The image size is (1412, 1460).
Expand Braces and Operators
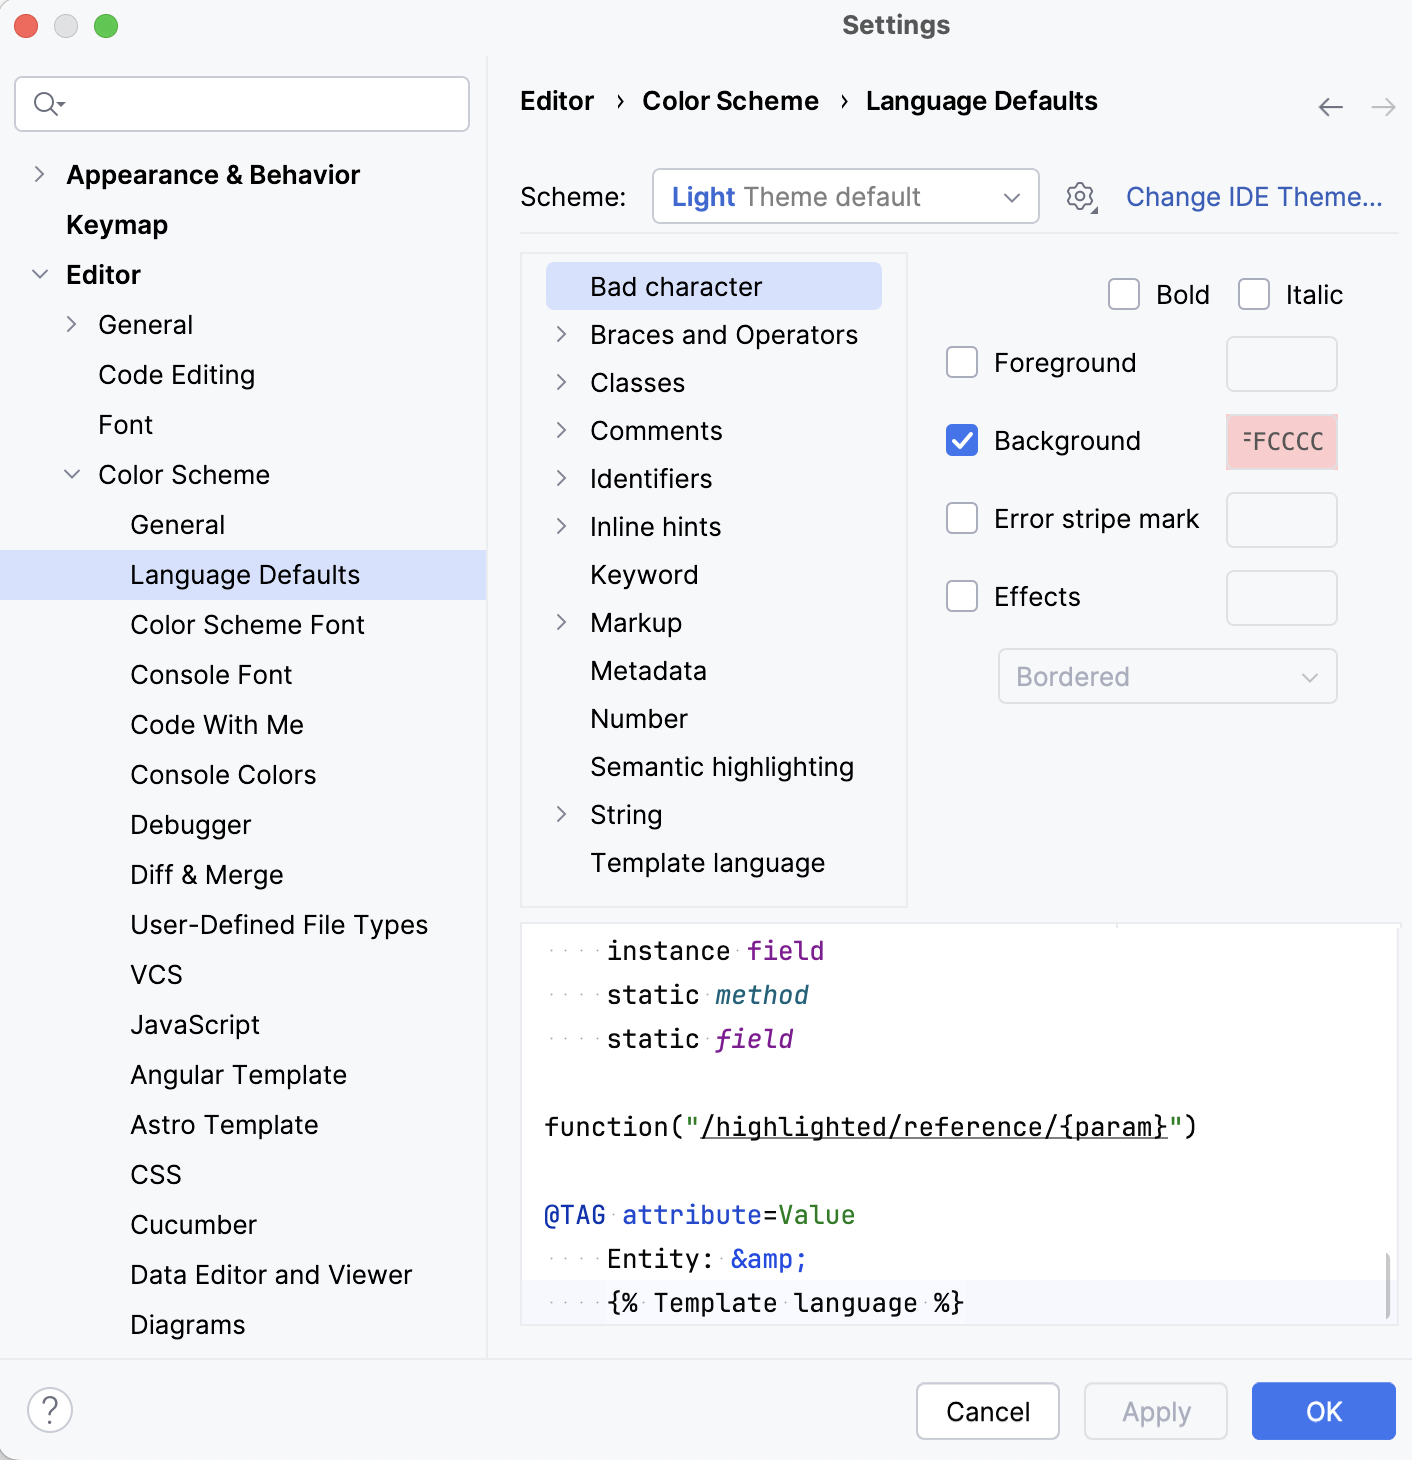(561, 335)
